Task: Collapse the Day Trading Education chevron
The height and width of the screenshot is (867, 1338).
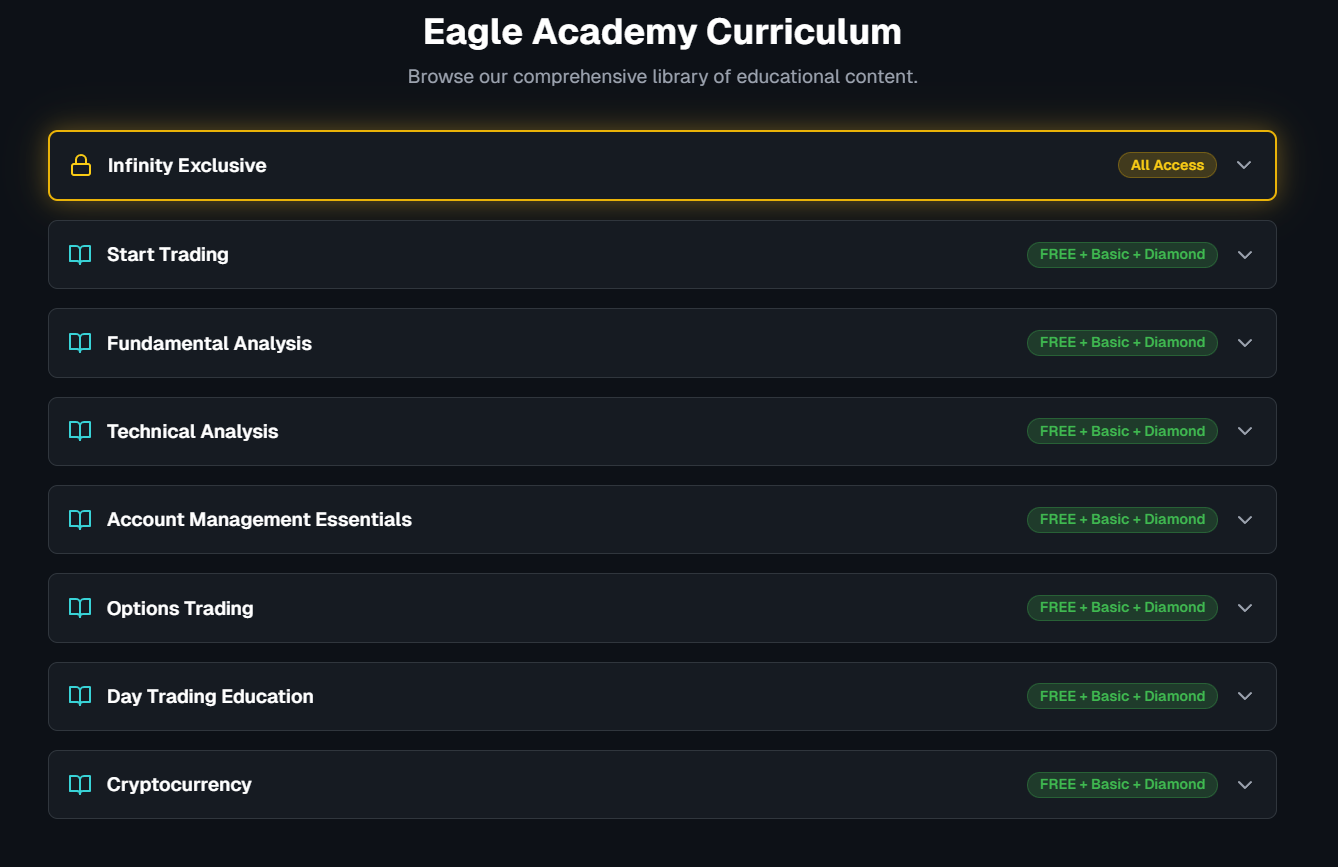Action: pos(1245,696)
